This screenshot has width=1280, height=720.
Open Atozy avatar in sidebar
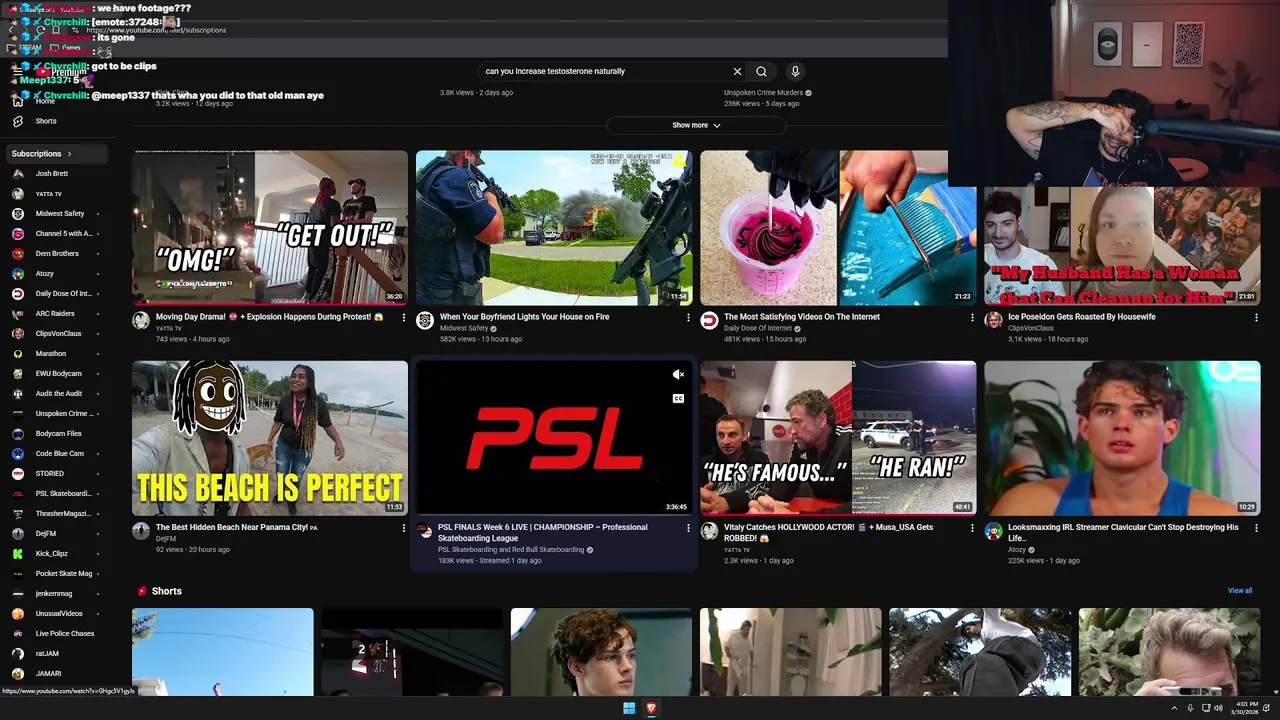pos(17,273)
